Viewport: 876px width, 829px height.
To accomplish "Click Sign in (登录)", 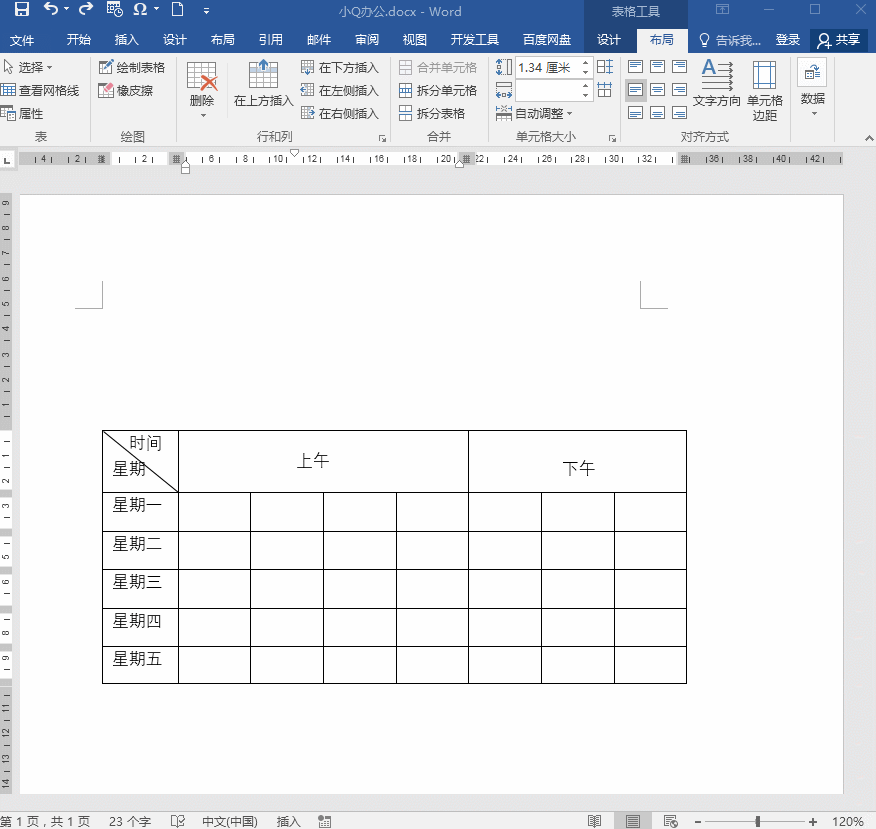I will point(788,40).
